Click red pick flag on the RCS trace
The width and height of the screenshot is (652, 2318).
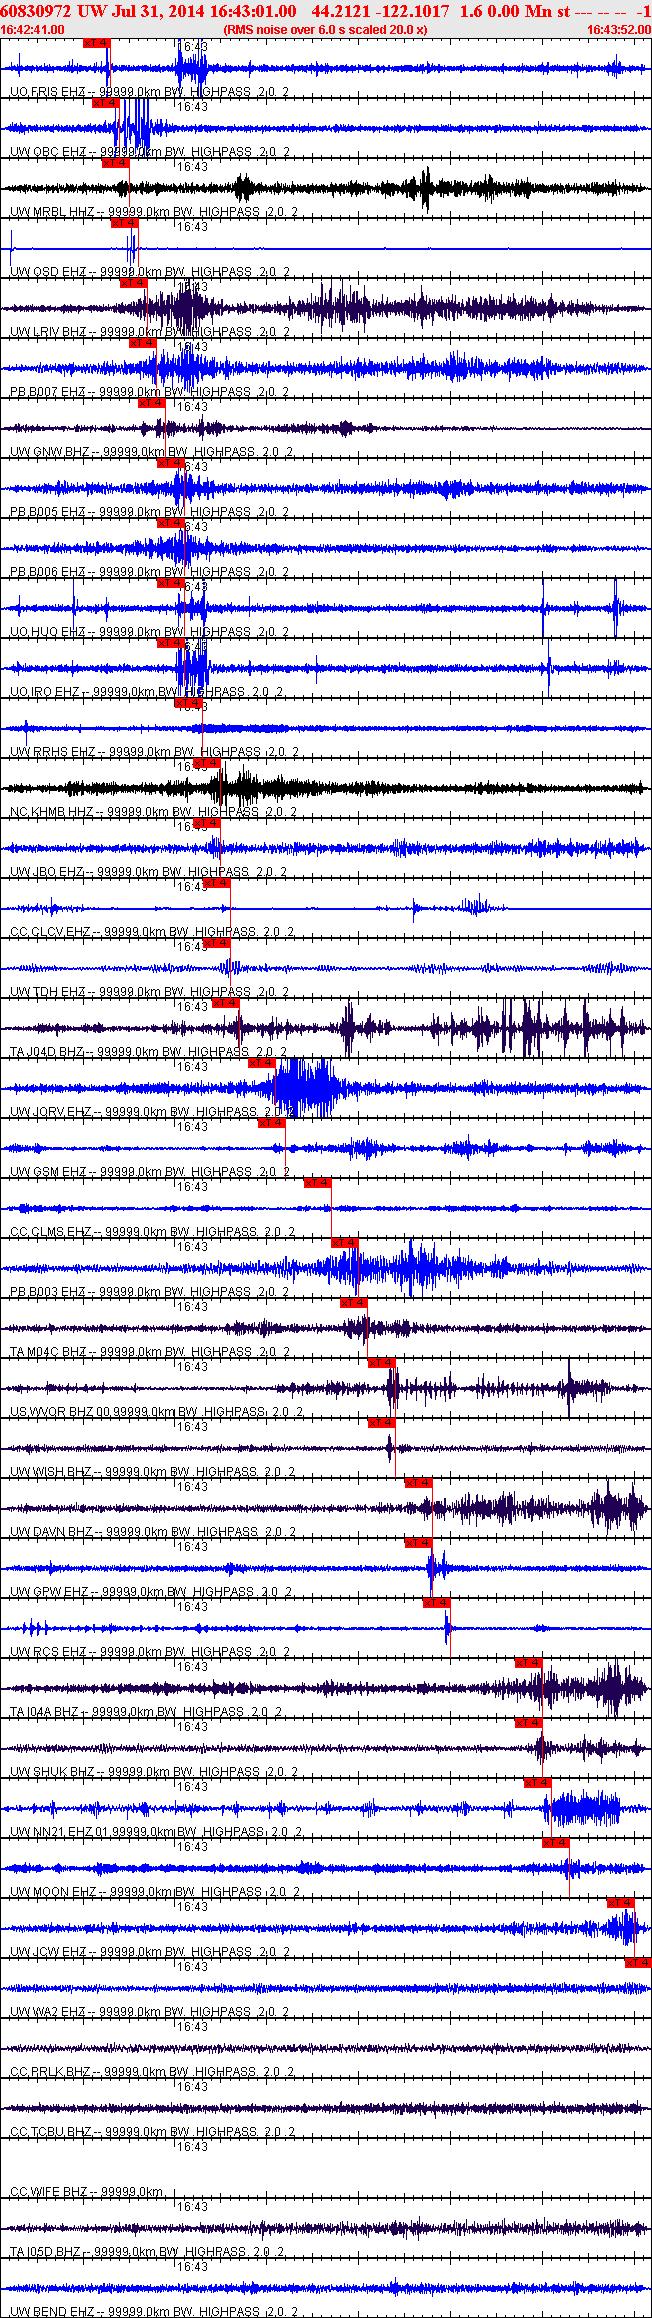[x=437, y=1603]
